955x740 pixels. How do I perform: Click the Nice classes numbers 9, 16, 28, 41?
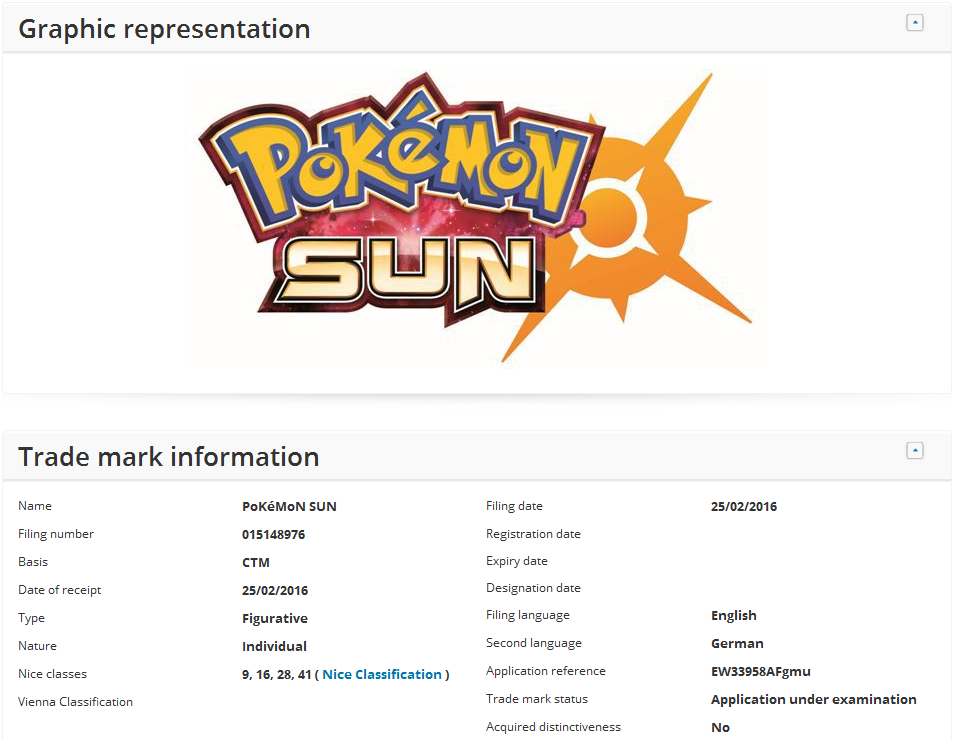(277, 674)
